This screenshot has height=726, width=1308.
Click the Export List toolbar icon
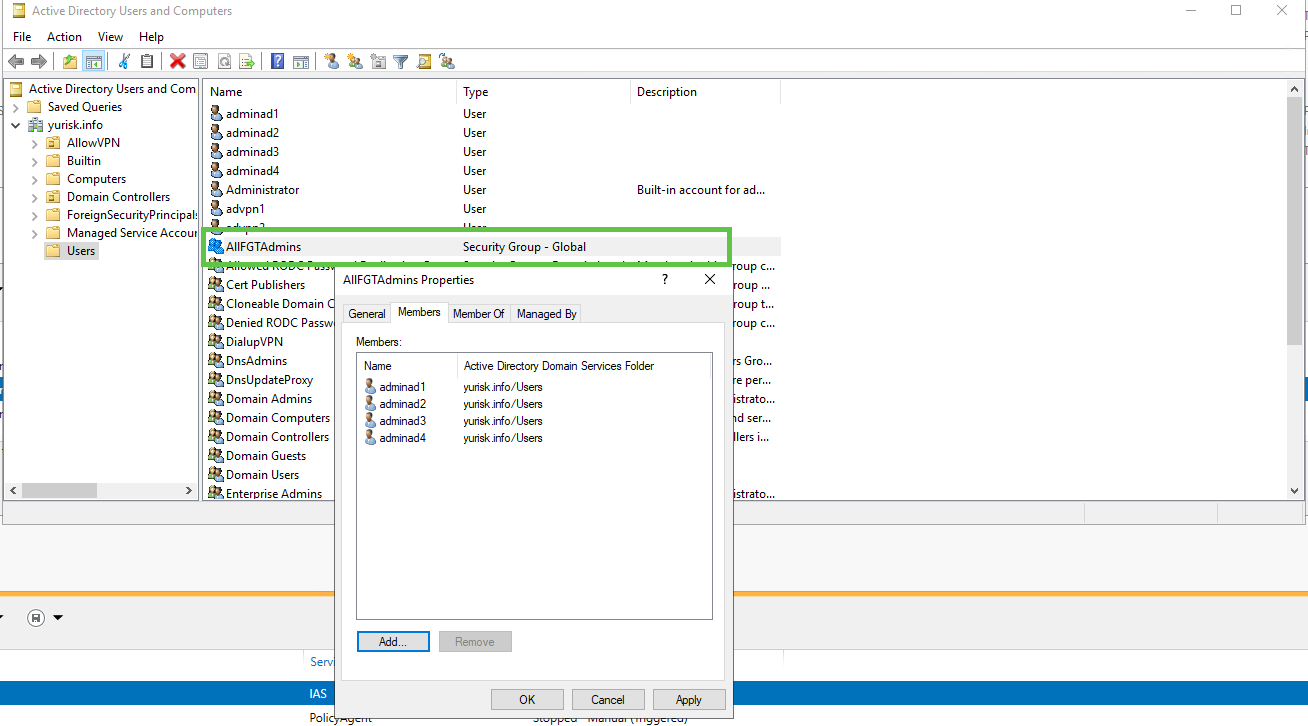click(x=247, y=62)
